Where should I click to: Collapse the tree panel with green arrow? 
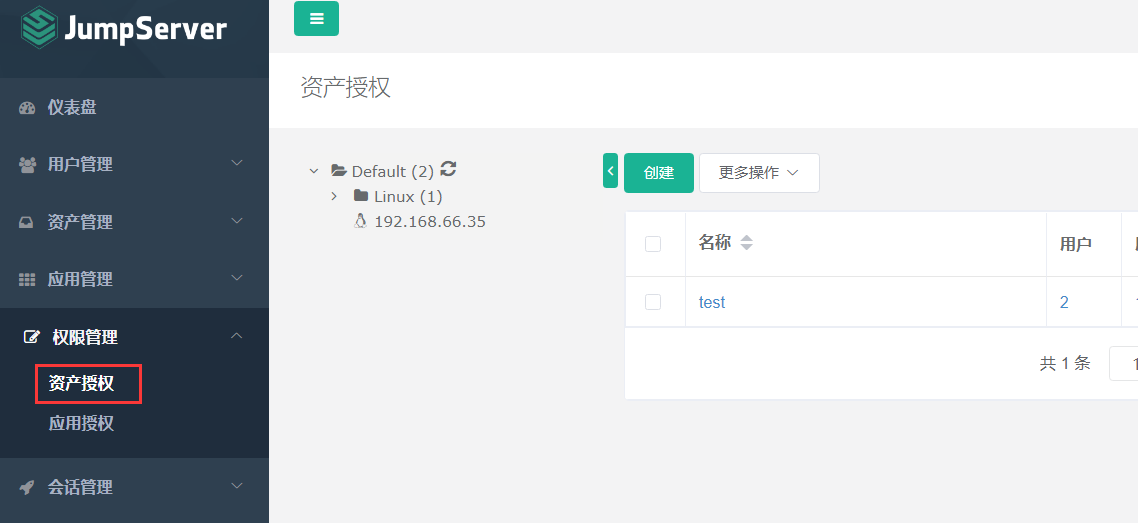[x=610, y=170]
